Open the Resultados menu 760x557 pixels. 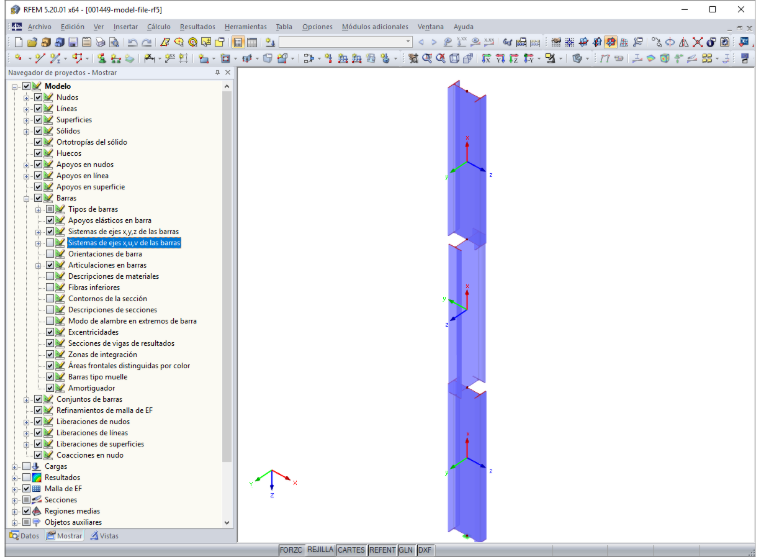197,27
